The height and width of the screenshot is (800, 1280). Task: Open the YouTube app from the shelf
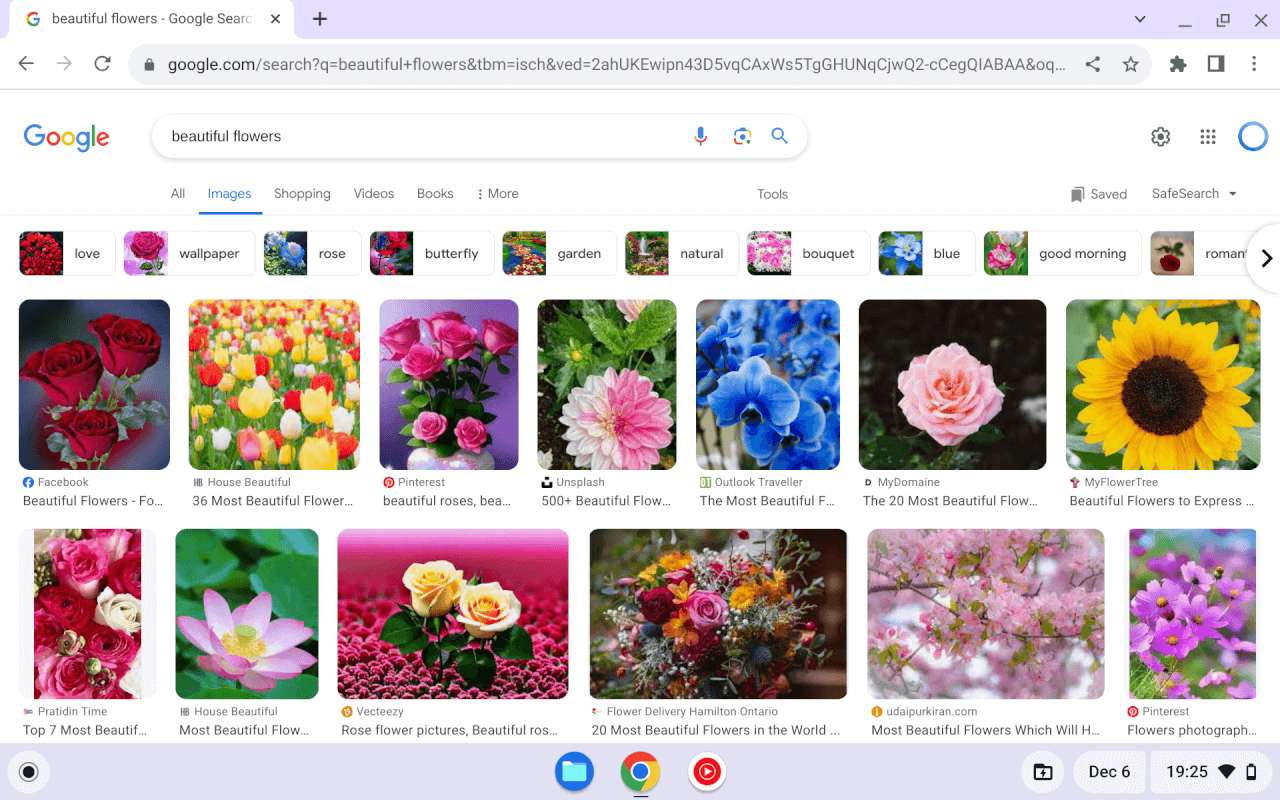pyautogui.click(x=707, y=771)
